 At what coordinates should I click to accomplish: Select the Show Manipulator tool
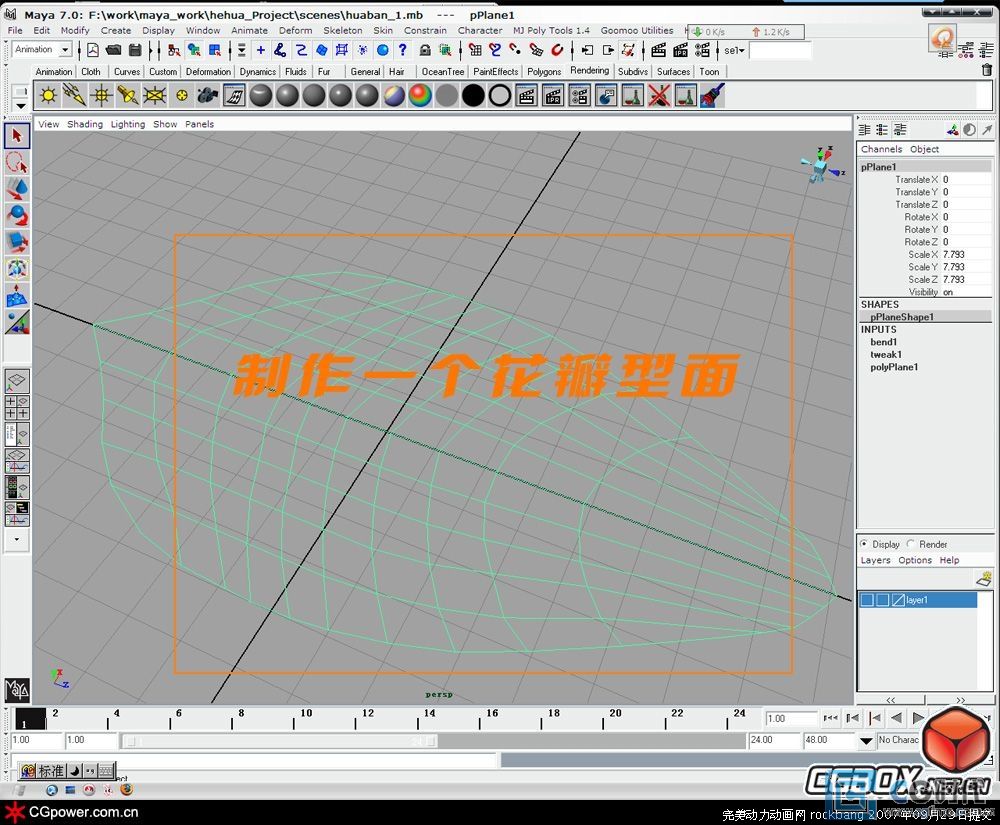(17, 323)
